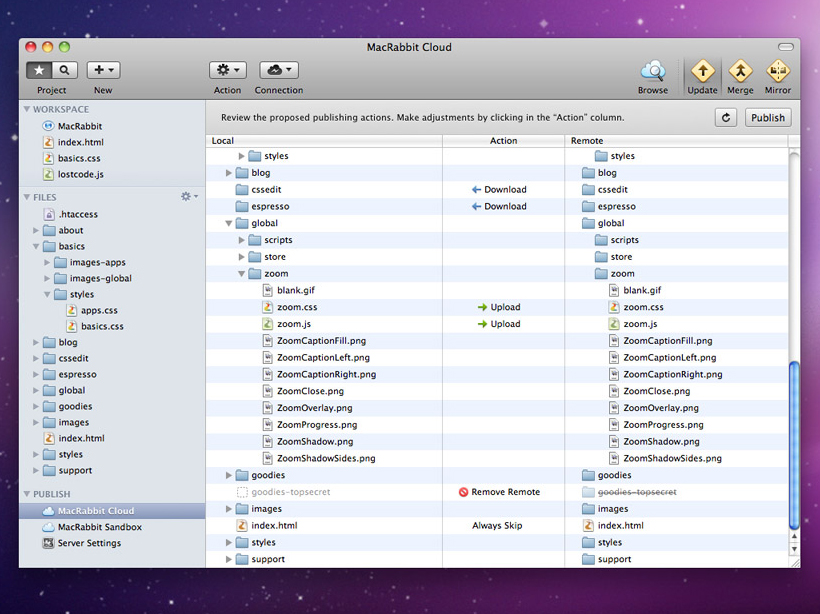Select the .htaccess file in Files
The width and height of the screenshot is (820, 614).
(x=78, y=214)
